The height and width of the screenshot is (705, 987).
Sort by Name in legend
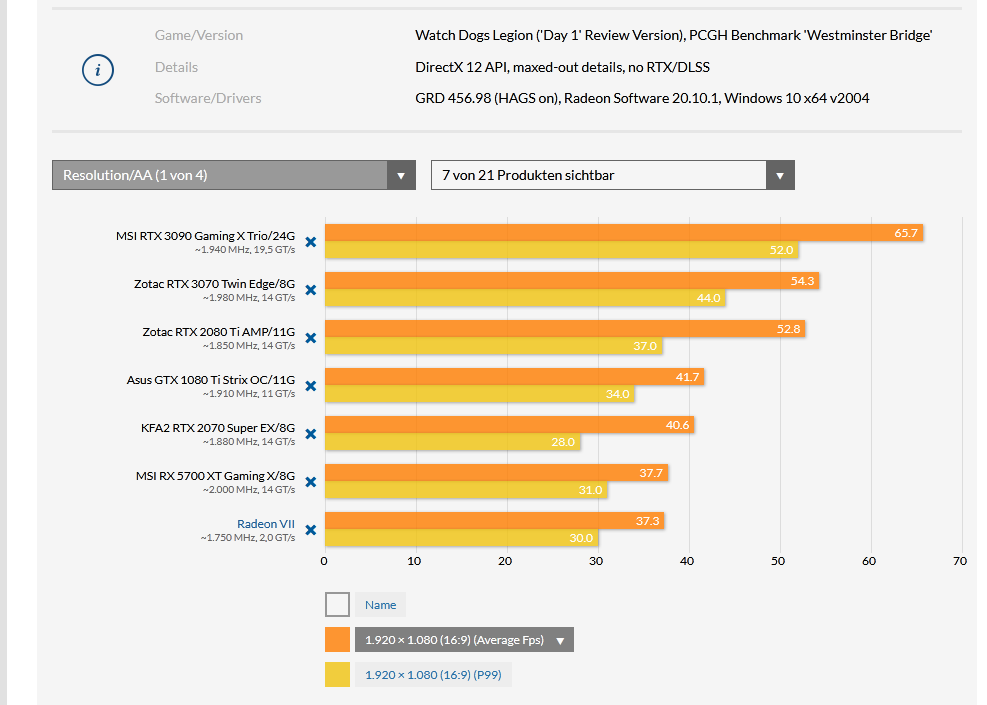click(x=380, y=605)
